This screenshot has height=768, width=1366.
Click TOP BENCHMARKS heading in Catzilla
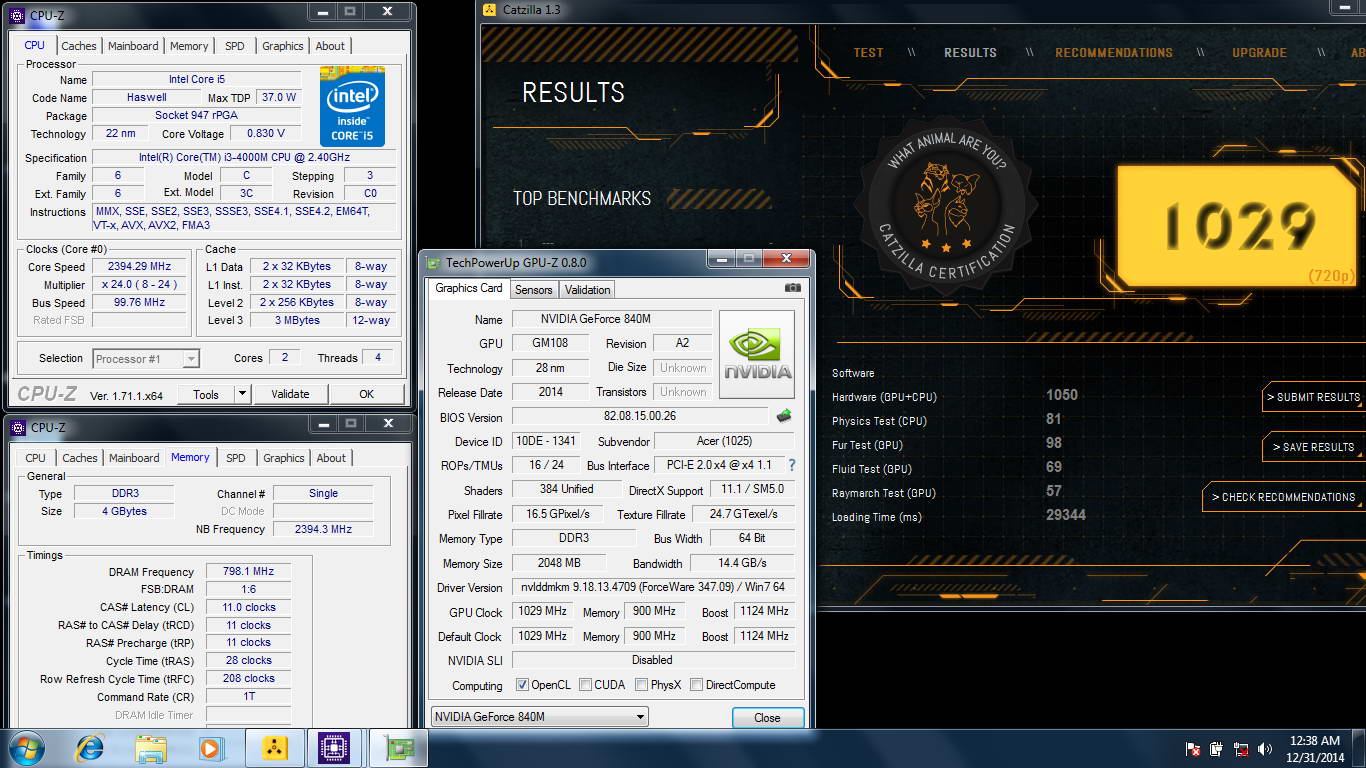(582, 198)
